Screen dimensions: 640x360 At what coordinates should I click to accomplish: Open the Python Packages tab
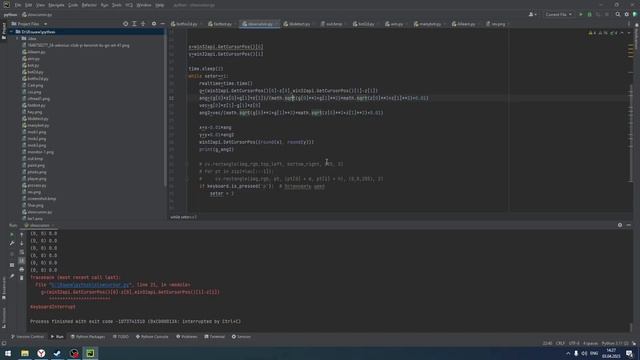coord(88,337)
